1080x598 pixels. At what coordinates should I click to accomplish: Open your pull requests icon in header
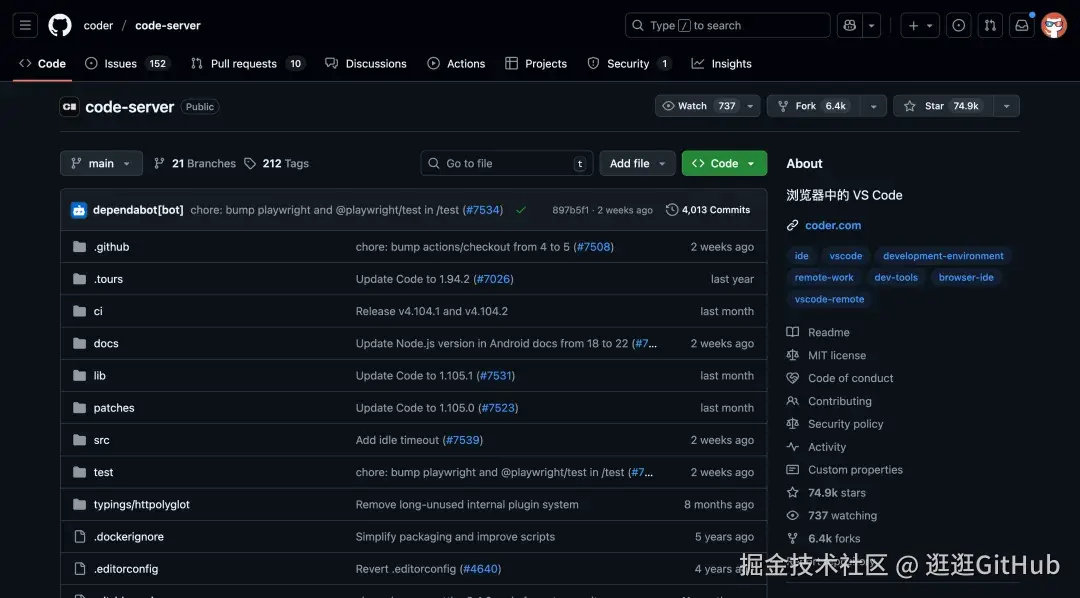click(x=990, y=25)
